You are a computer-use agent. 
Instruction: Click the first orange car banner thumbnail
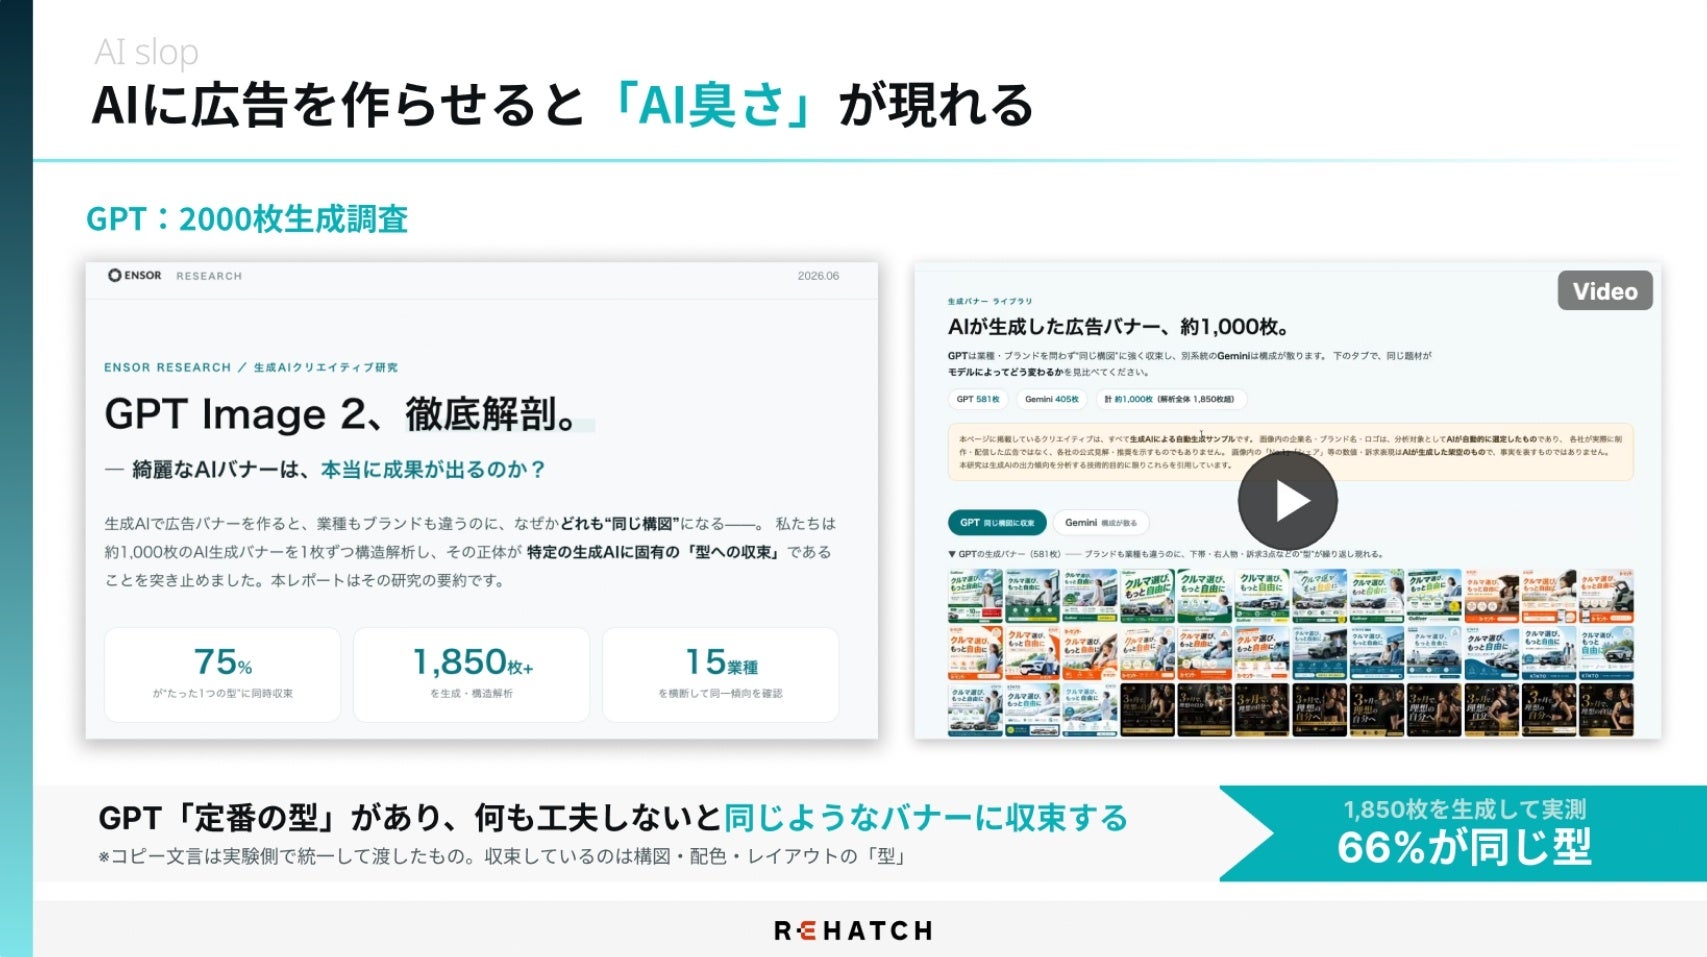[975, 654]
